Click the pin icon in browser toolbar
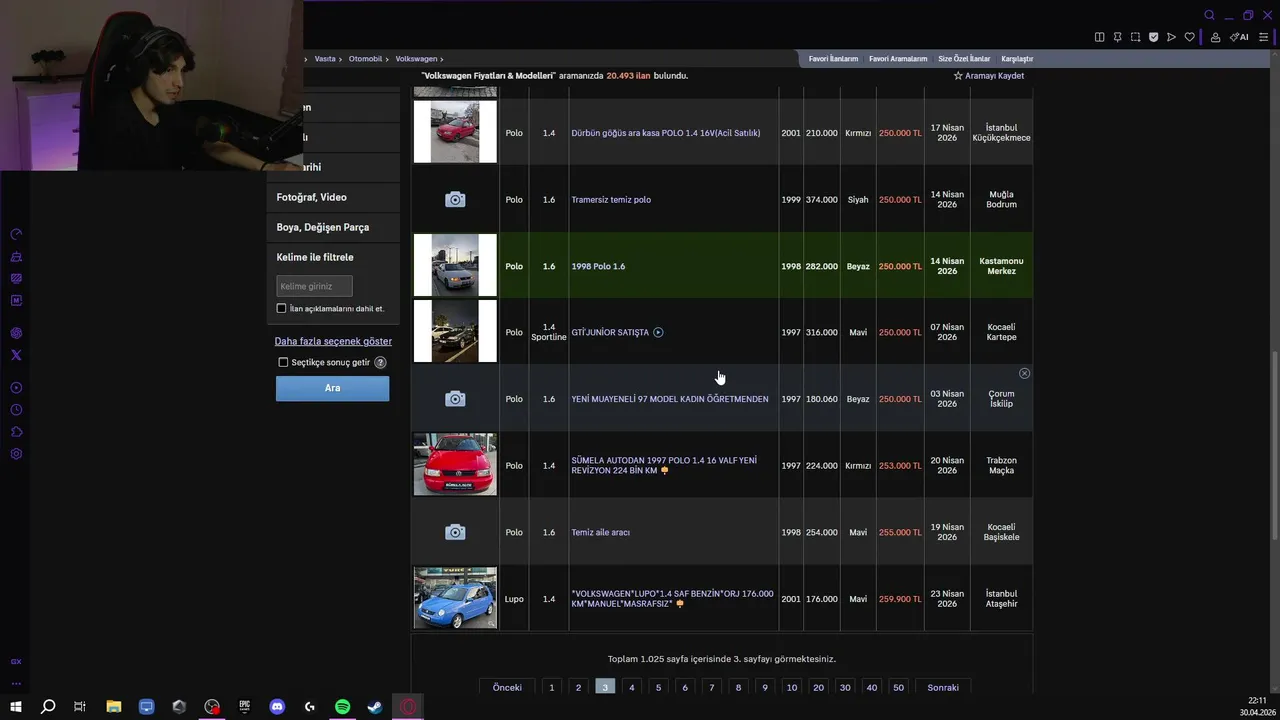 click(x=1118, y=37)
